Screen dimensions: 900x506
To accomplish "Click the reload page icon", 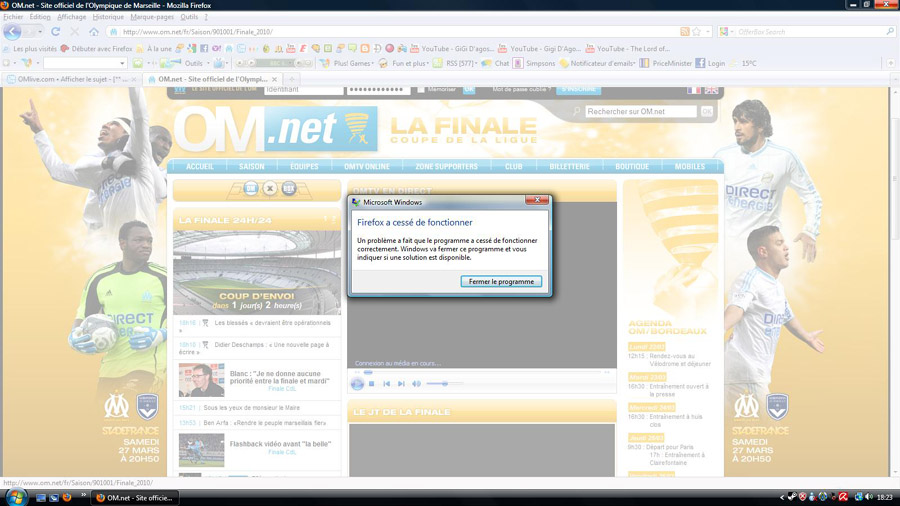I will (55, 32).
